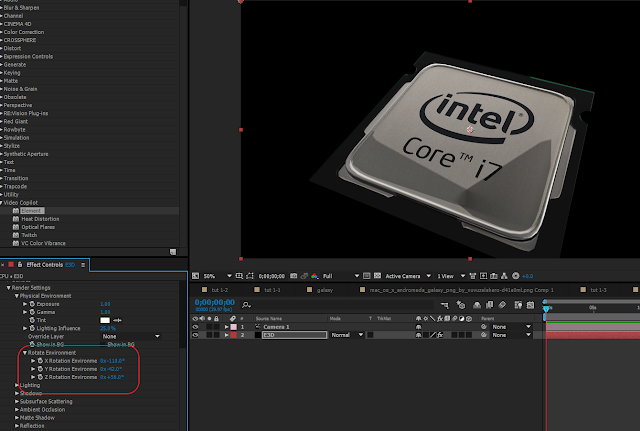
Task: Hide the E3D layer eye toggle
Action: click(x=195, y=335)
